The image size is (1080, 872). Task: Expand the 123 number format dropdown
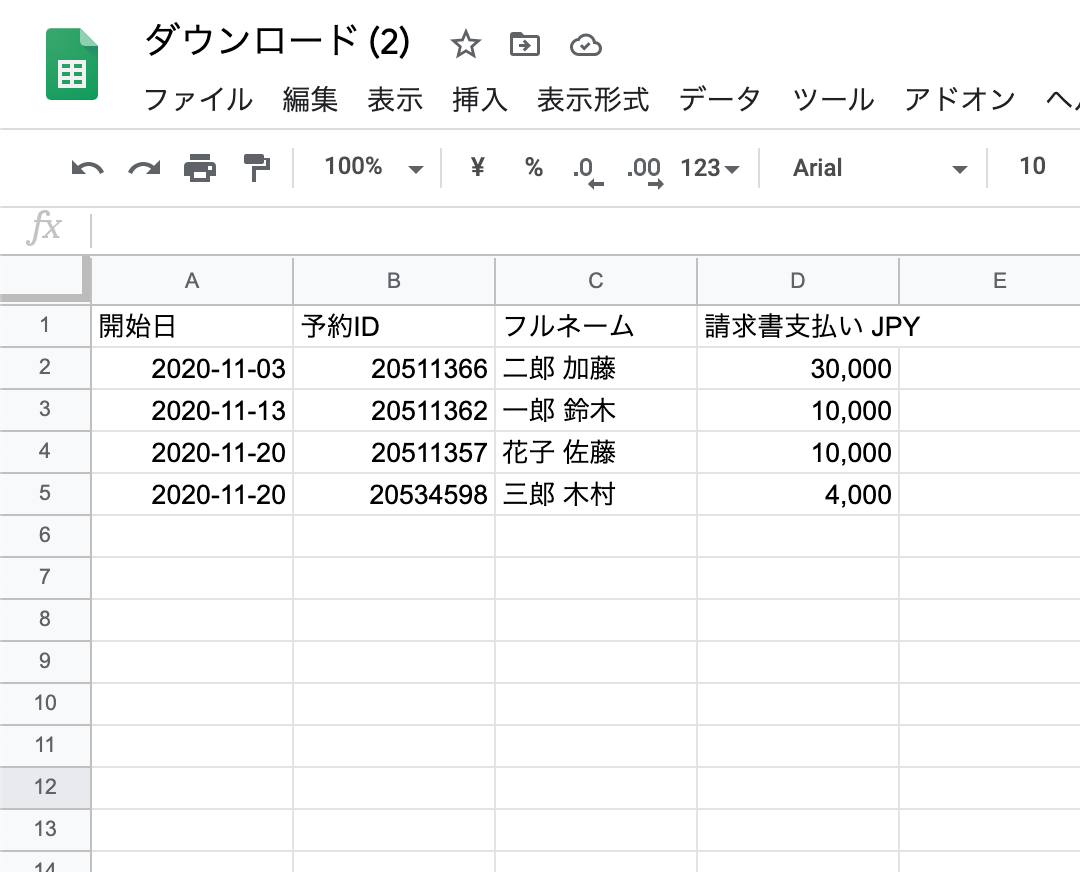tap(709, 168)
